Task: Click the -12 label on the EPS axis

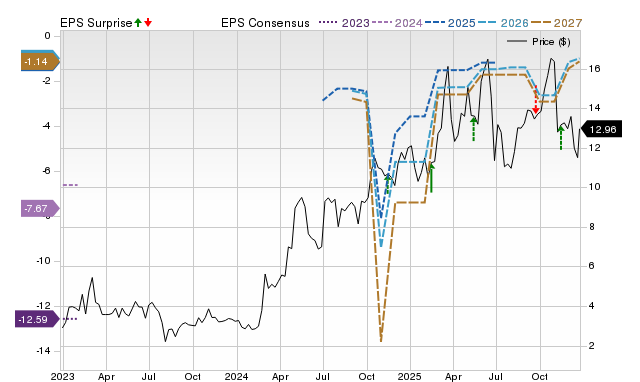Action: (x=43, y=306)
